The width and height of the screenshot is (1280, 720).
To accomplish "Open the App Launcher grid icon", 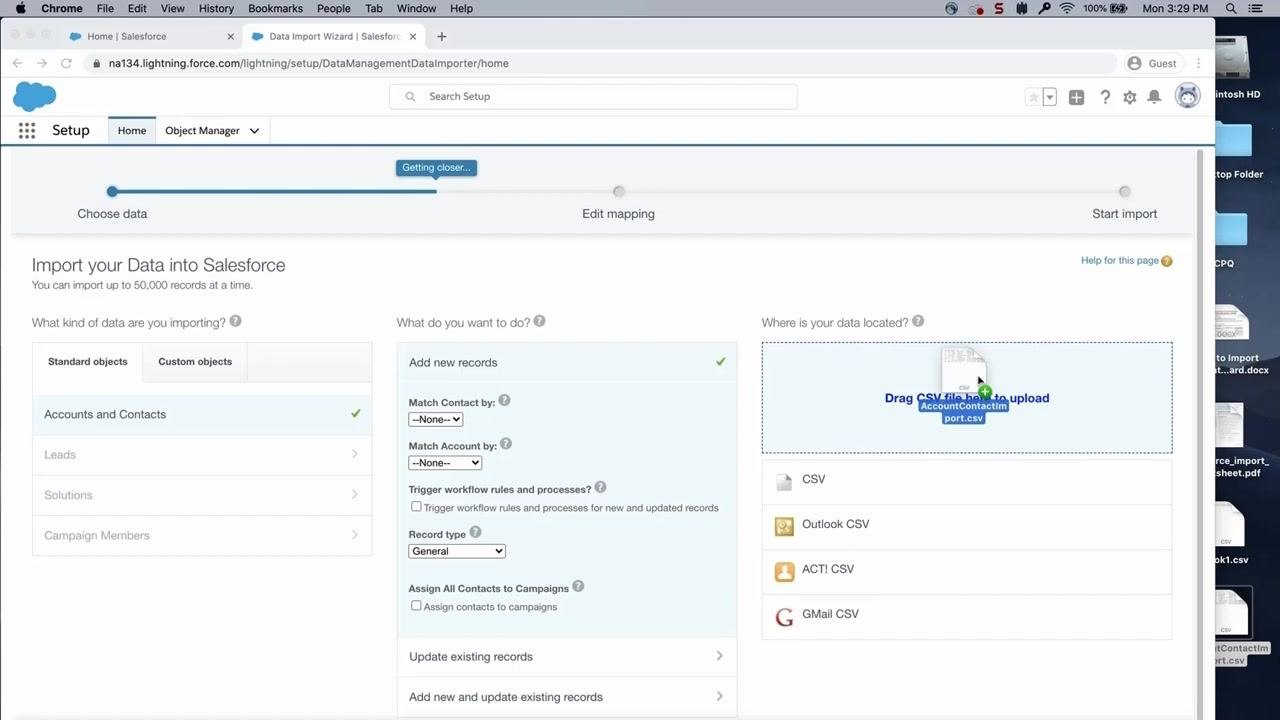I will (x=27, y=130).
